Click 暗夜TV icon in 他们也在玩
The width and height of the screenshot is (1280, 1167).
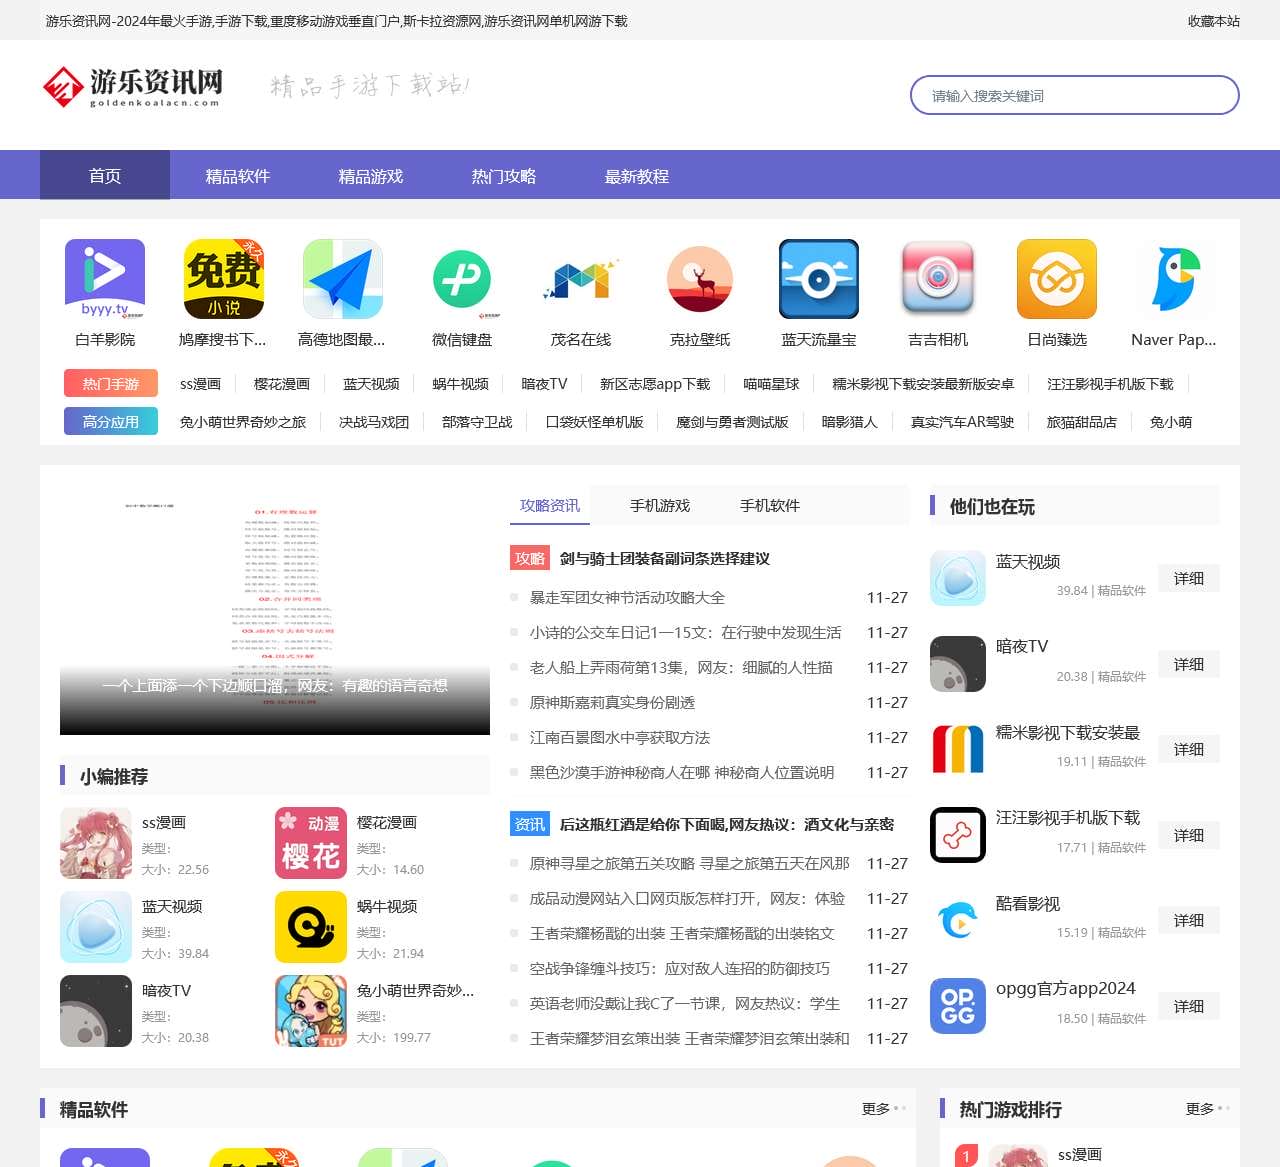(958, 664)
